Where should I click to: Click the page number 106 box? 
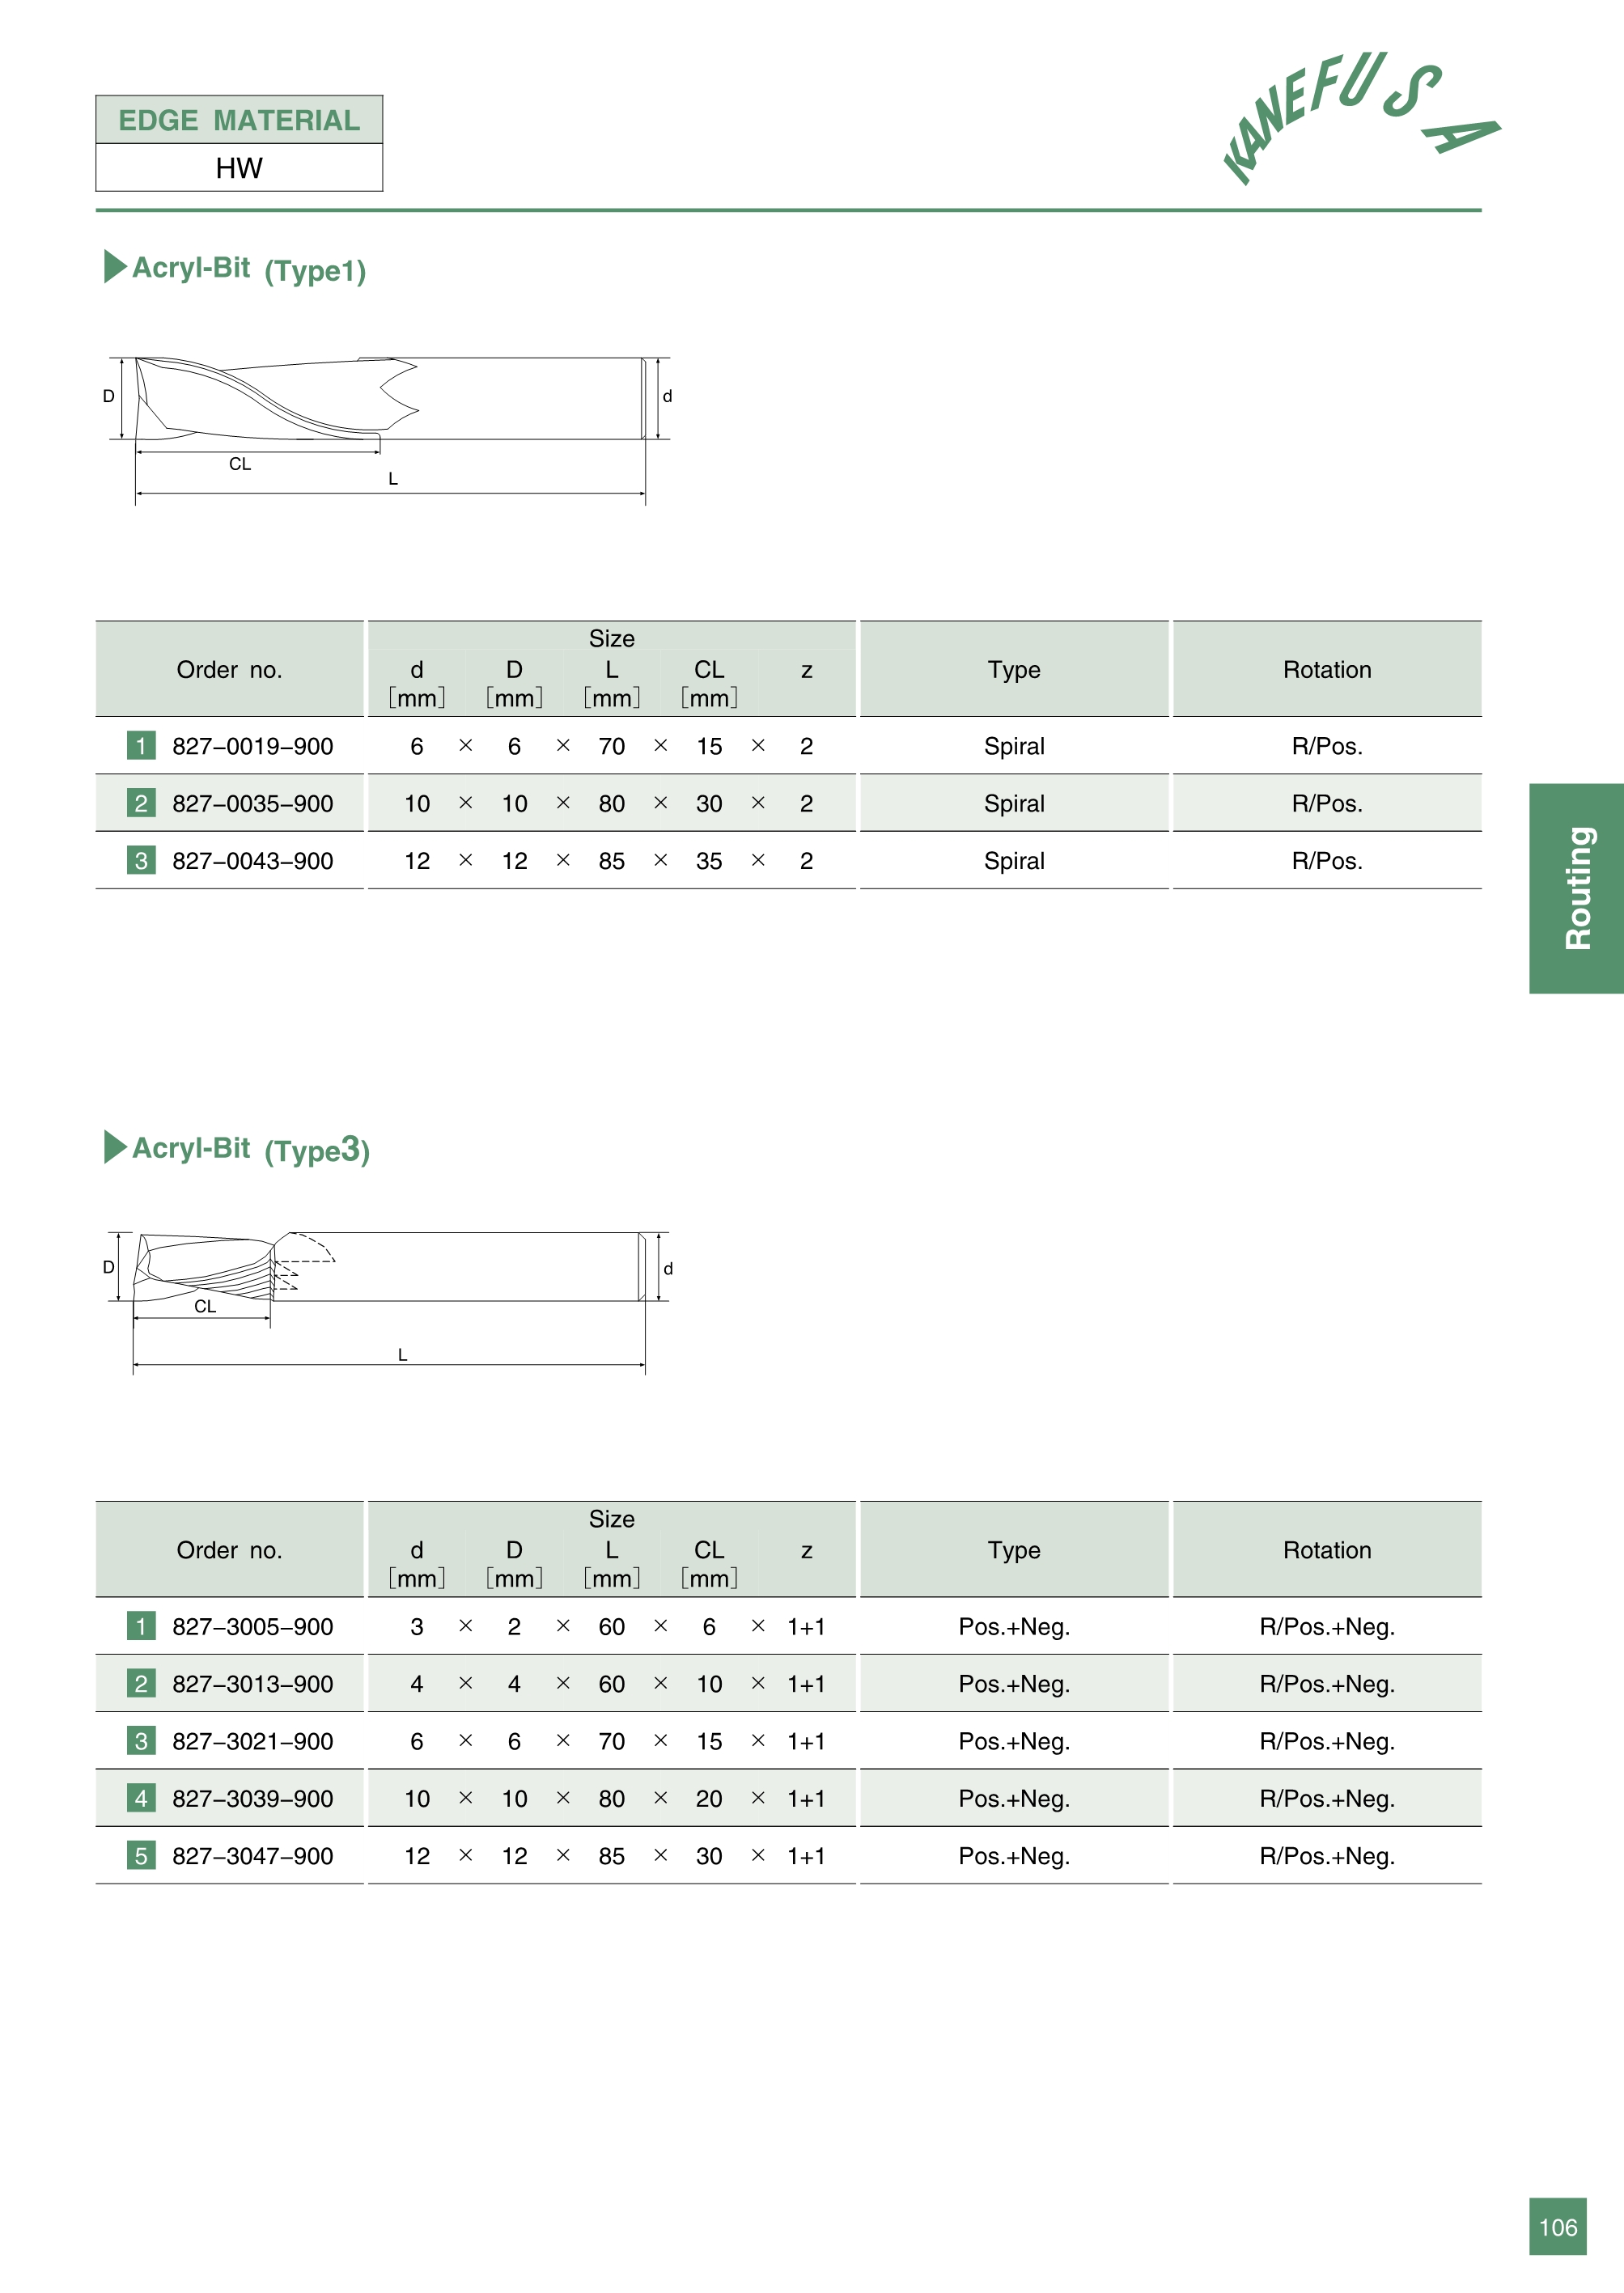(x=1557, y=2227)
